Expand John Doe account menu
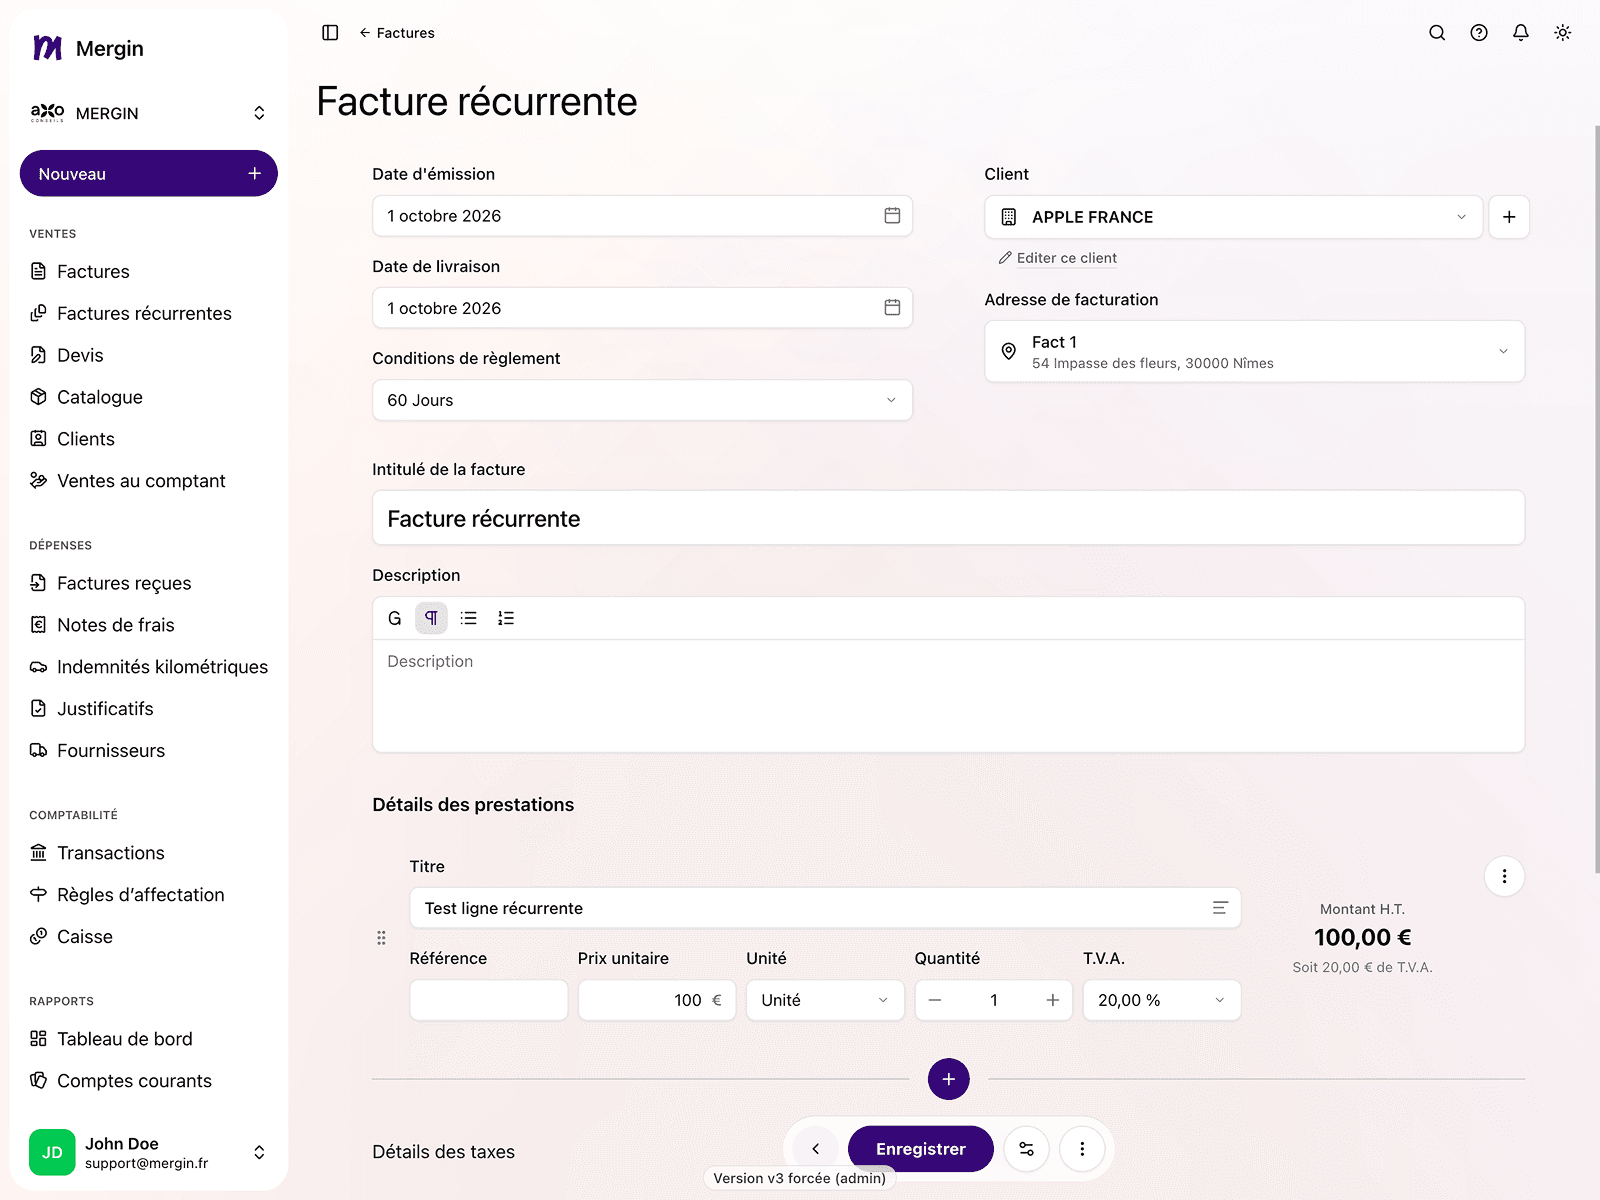1600x1200 pixels. point(149,1152)
